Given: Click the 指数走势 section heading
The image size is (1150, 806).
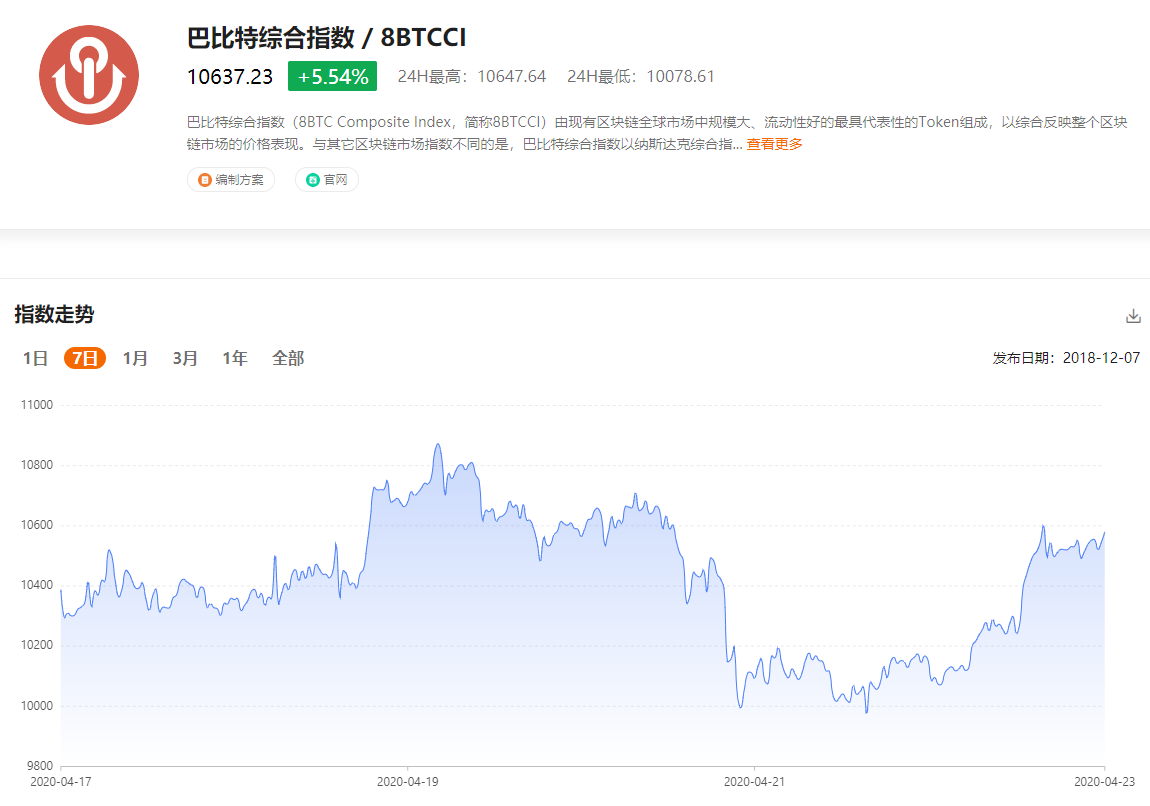Looking at the screenshot, I should (x=54, y=315).
